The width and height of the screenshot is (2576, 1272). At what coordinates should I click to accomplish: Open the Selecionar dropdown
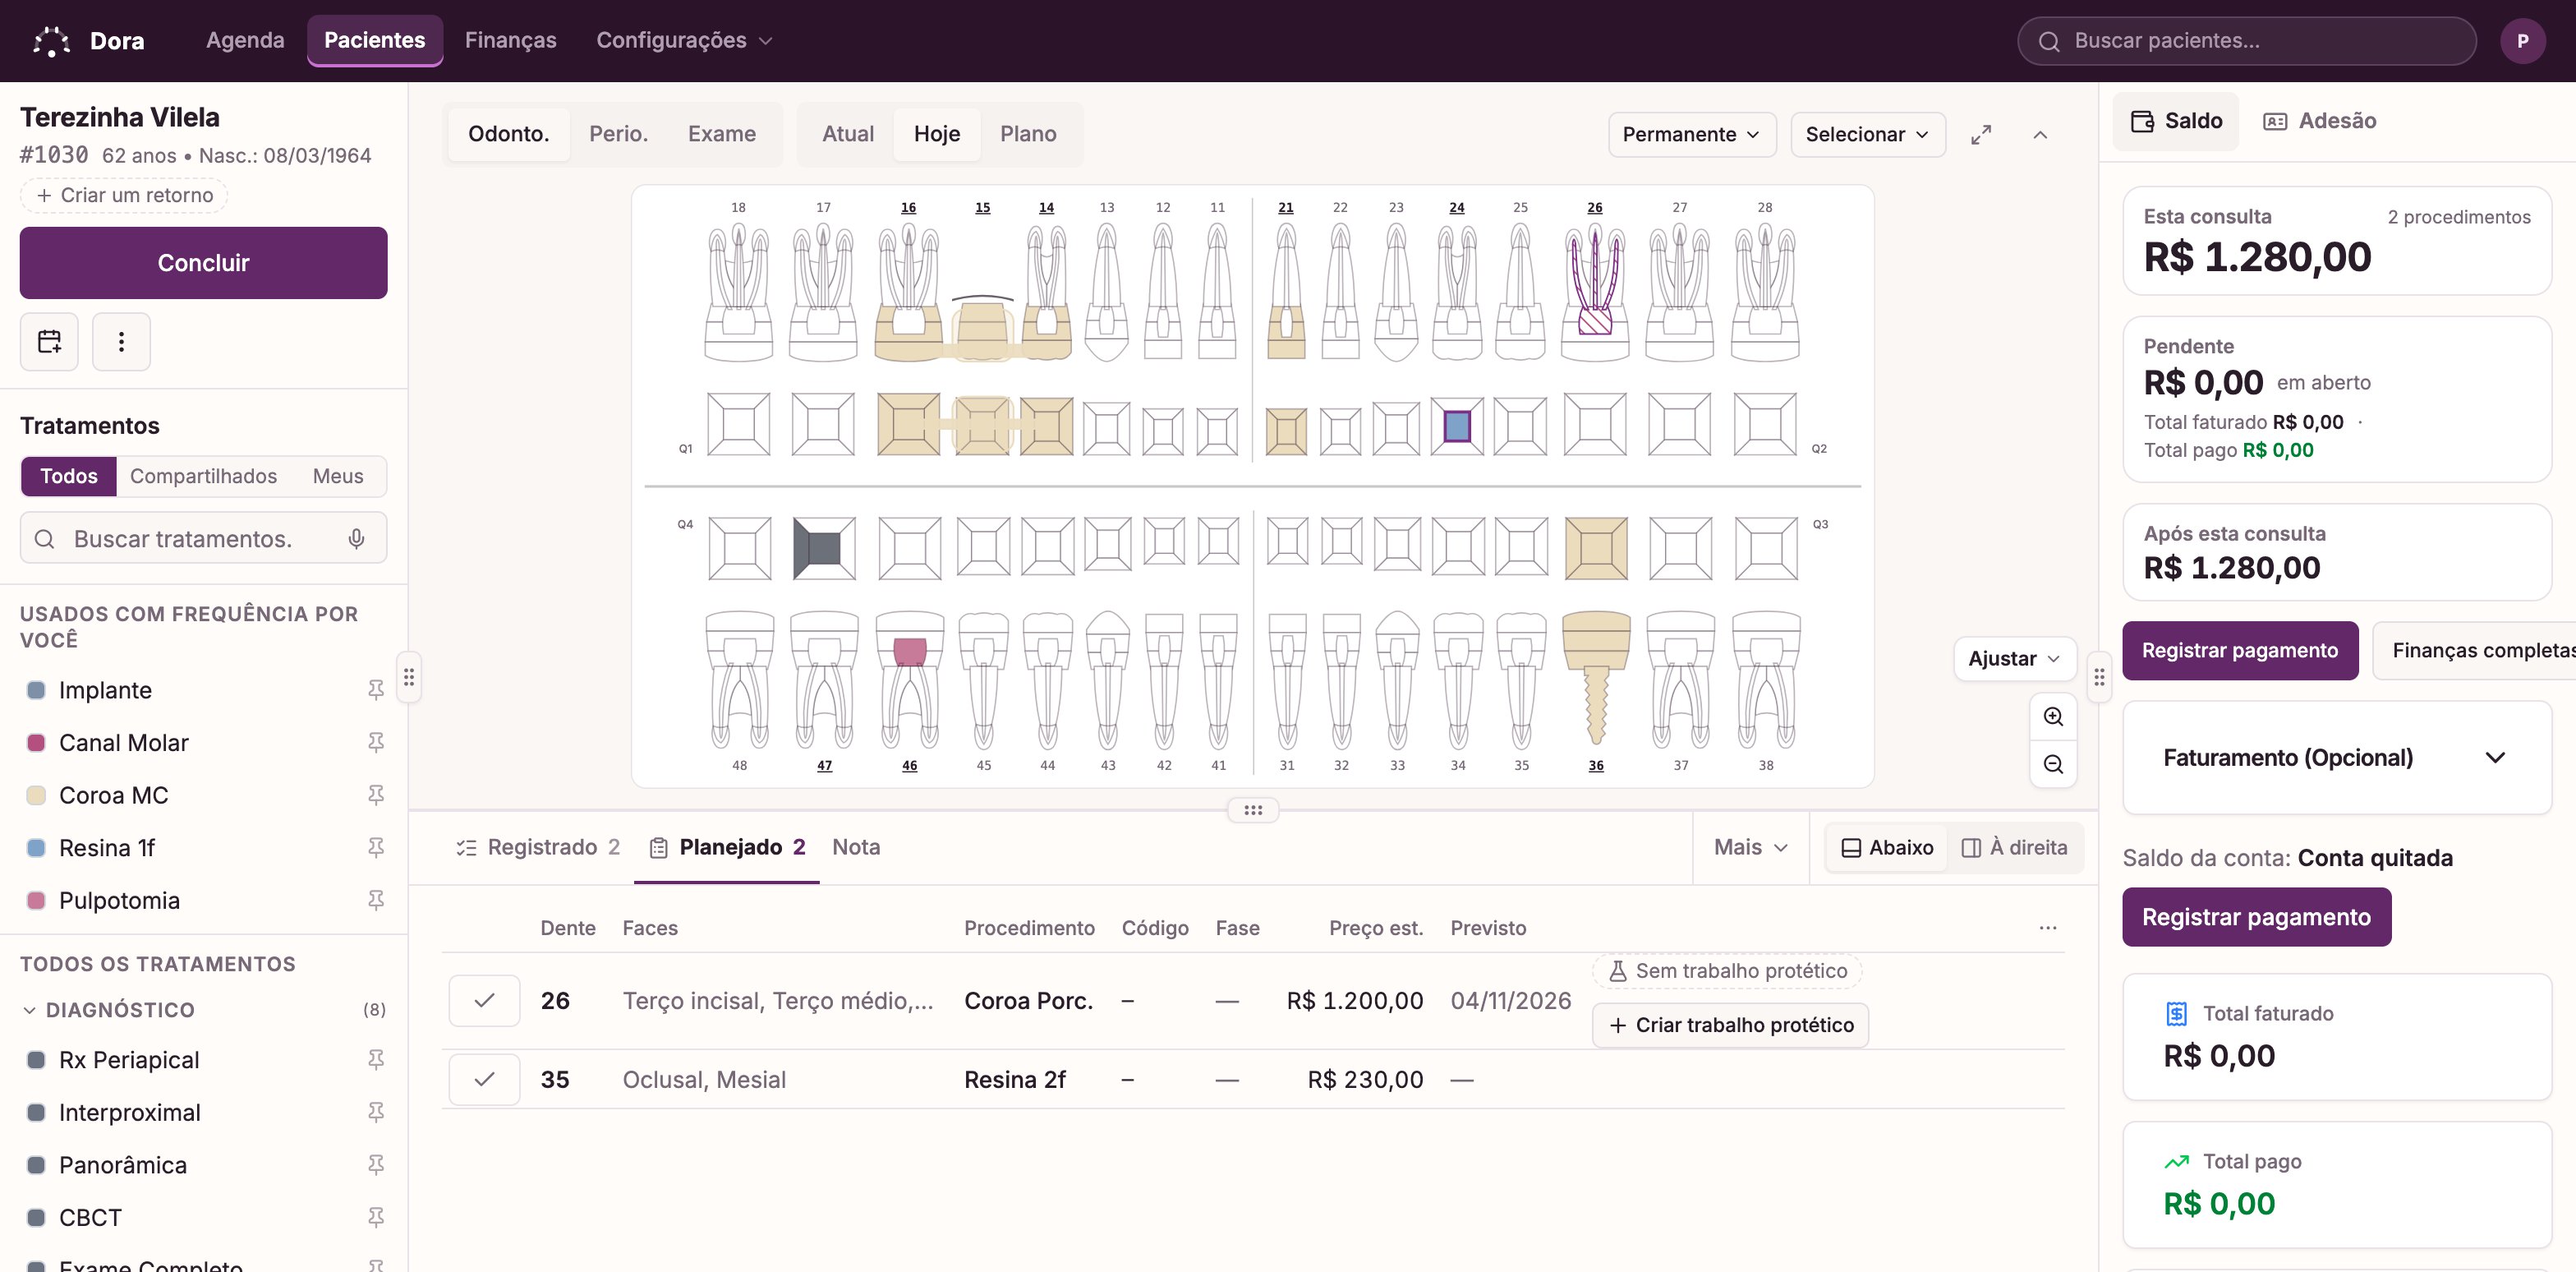(x=1867, y=135)
